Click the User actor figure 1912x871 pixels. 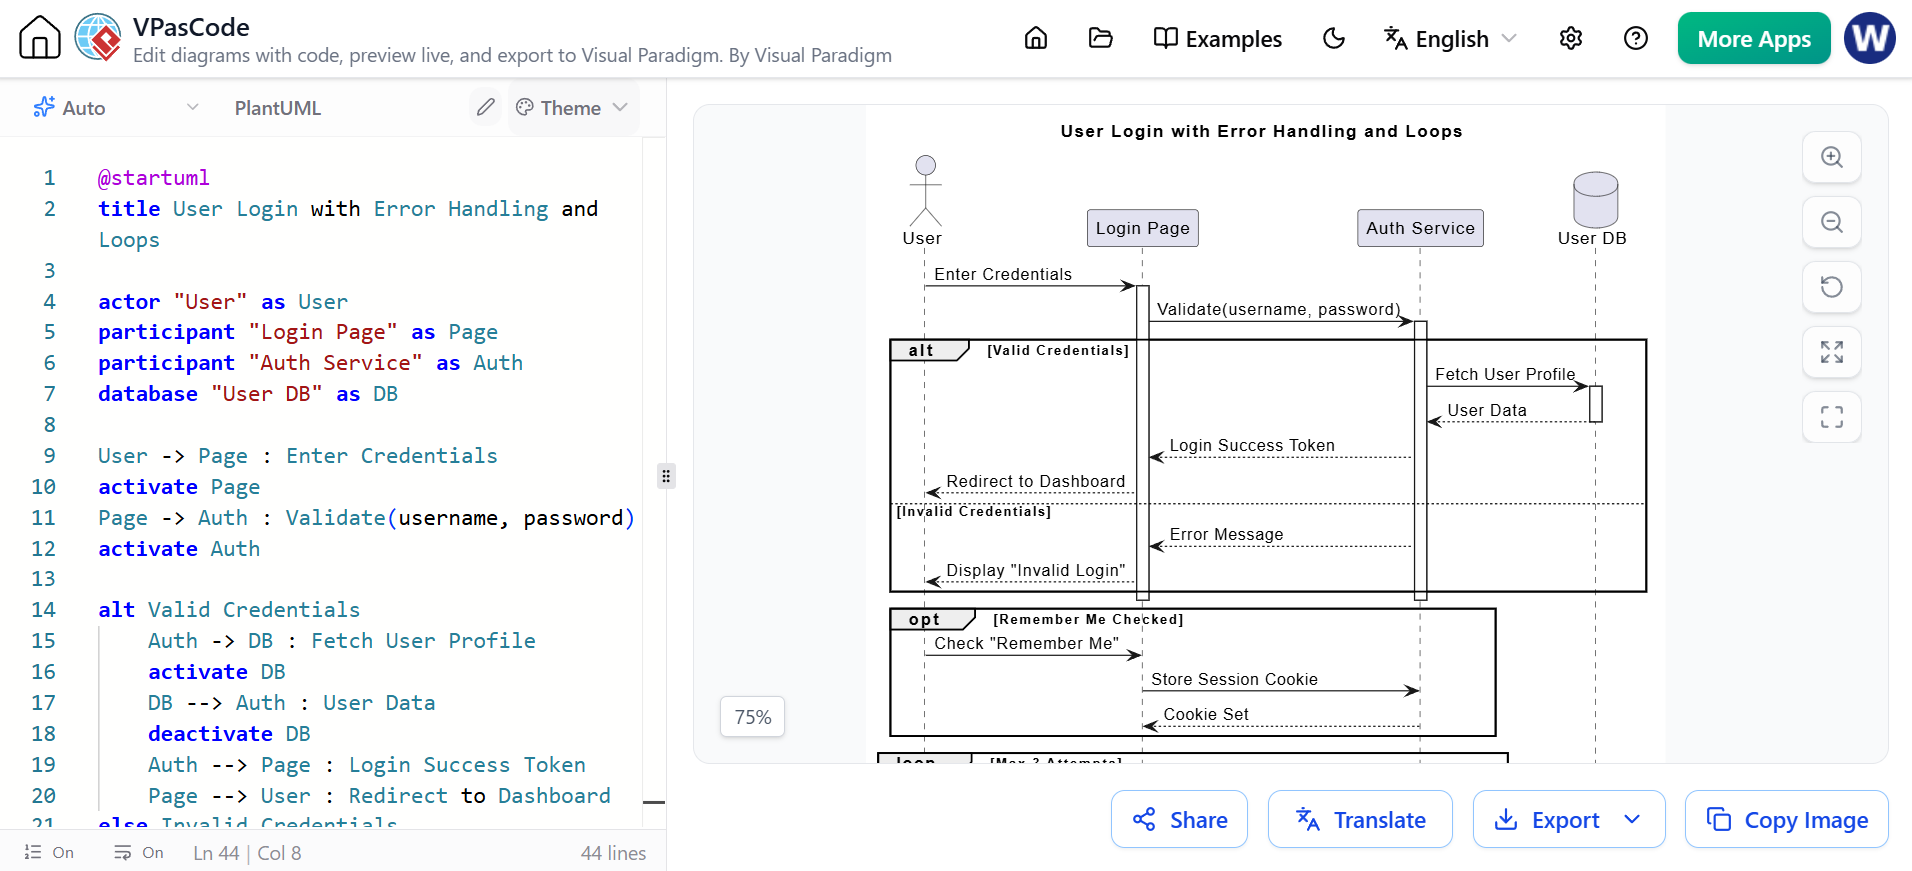[925, 191]
